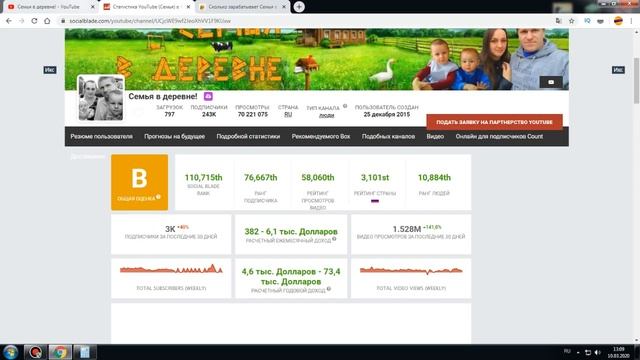Click the 382 - 6,1 тыс. Долларов estimate
This screenshot has height=360, width=640.
(291, 231)
